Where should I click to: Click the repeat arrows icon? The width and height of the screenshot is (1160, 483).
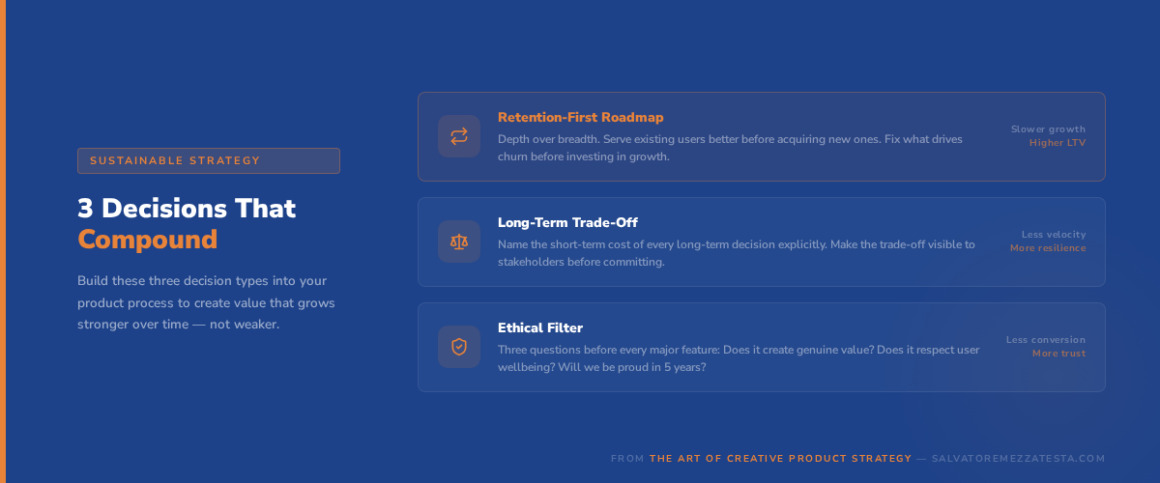(459, 137)
